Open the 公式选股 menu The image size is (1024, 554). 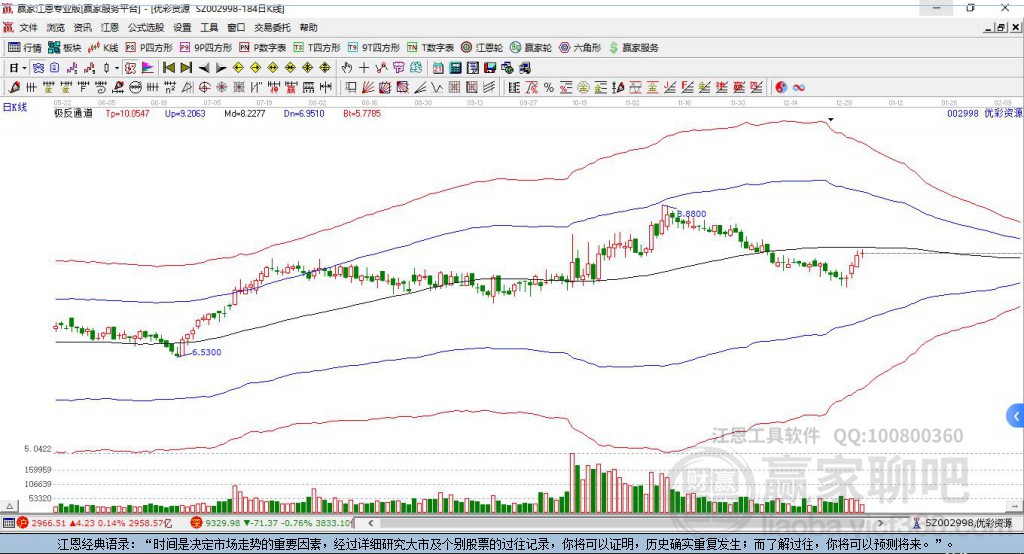pyautogui.click(x=146, y=27)
